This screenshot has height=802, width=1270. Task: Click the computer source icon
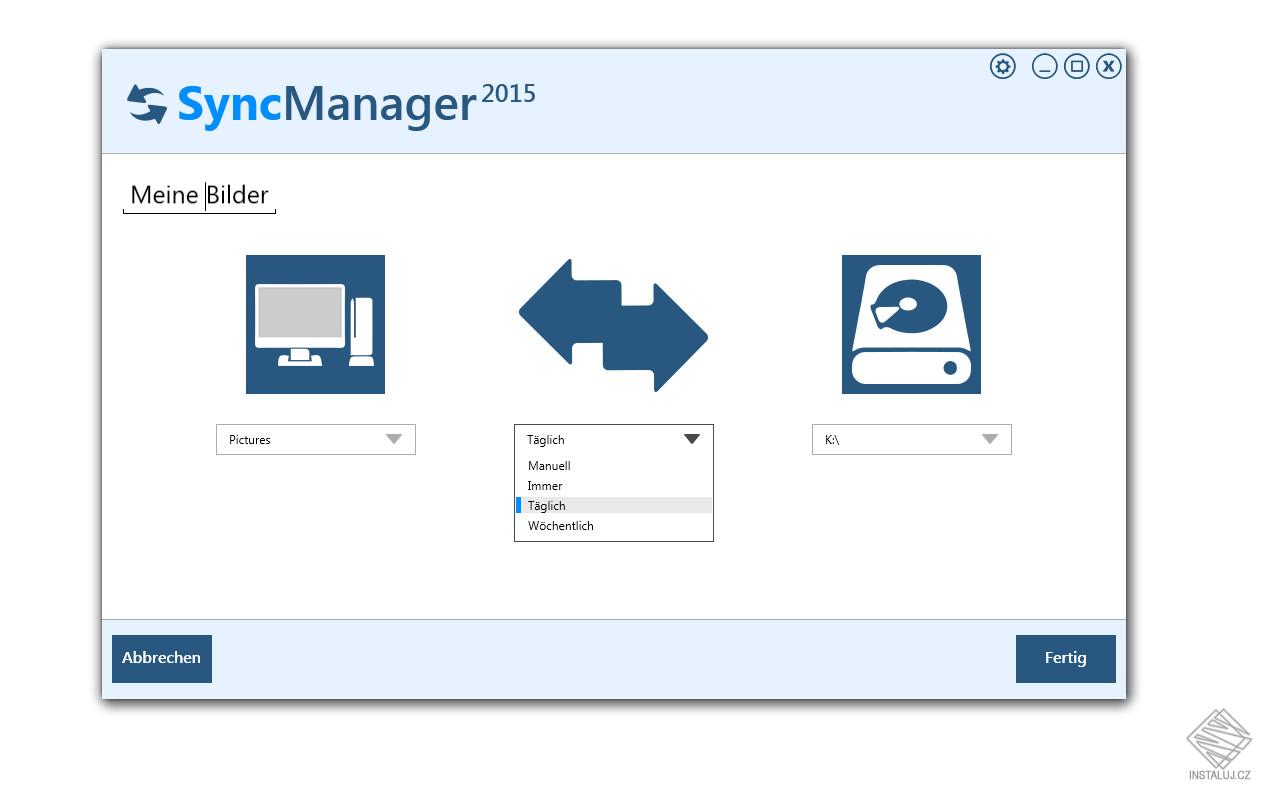[x=315, y=324]
